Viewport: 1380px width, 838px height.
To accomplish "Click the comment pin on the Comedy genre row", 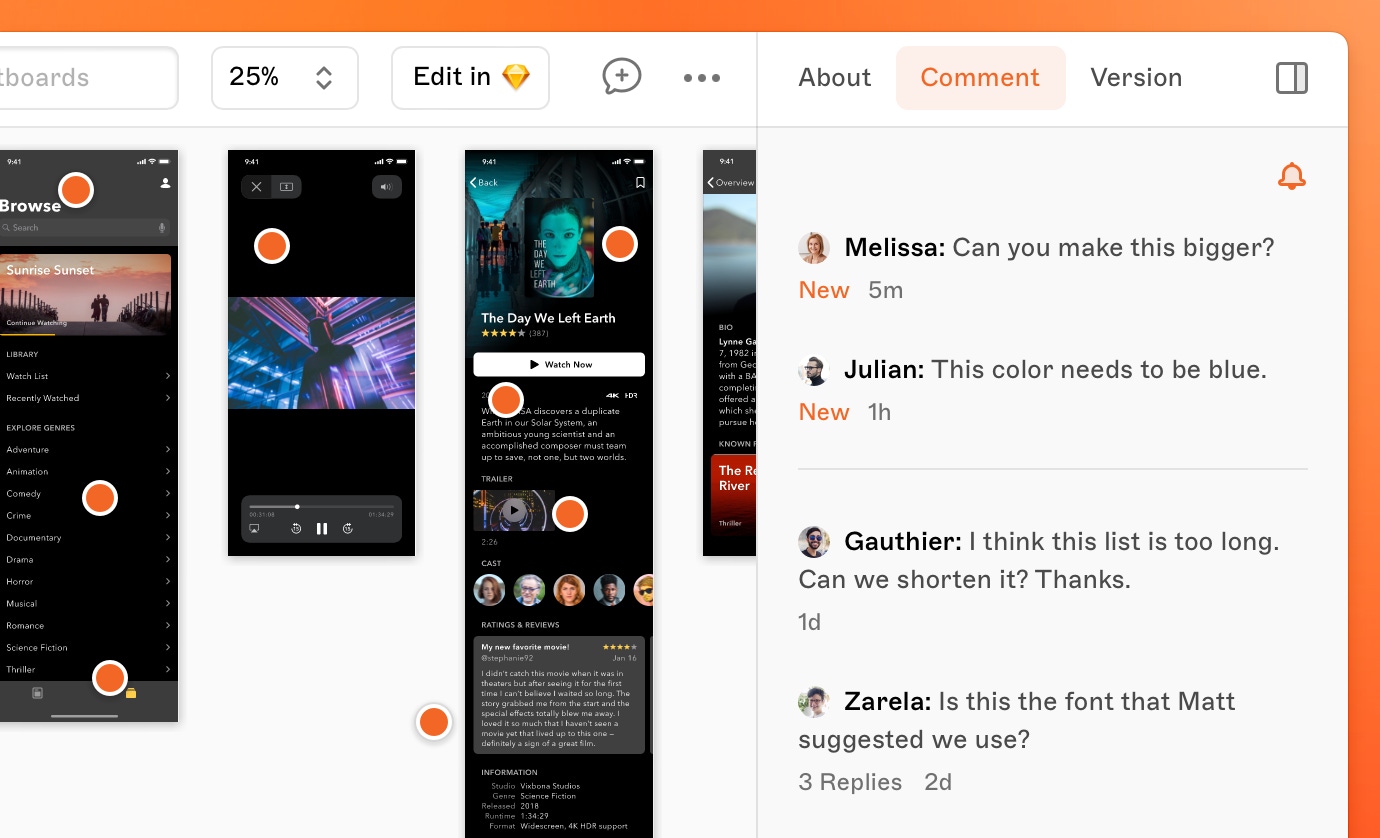I will [100, 497].
